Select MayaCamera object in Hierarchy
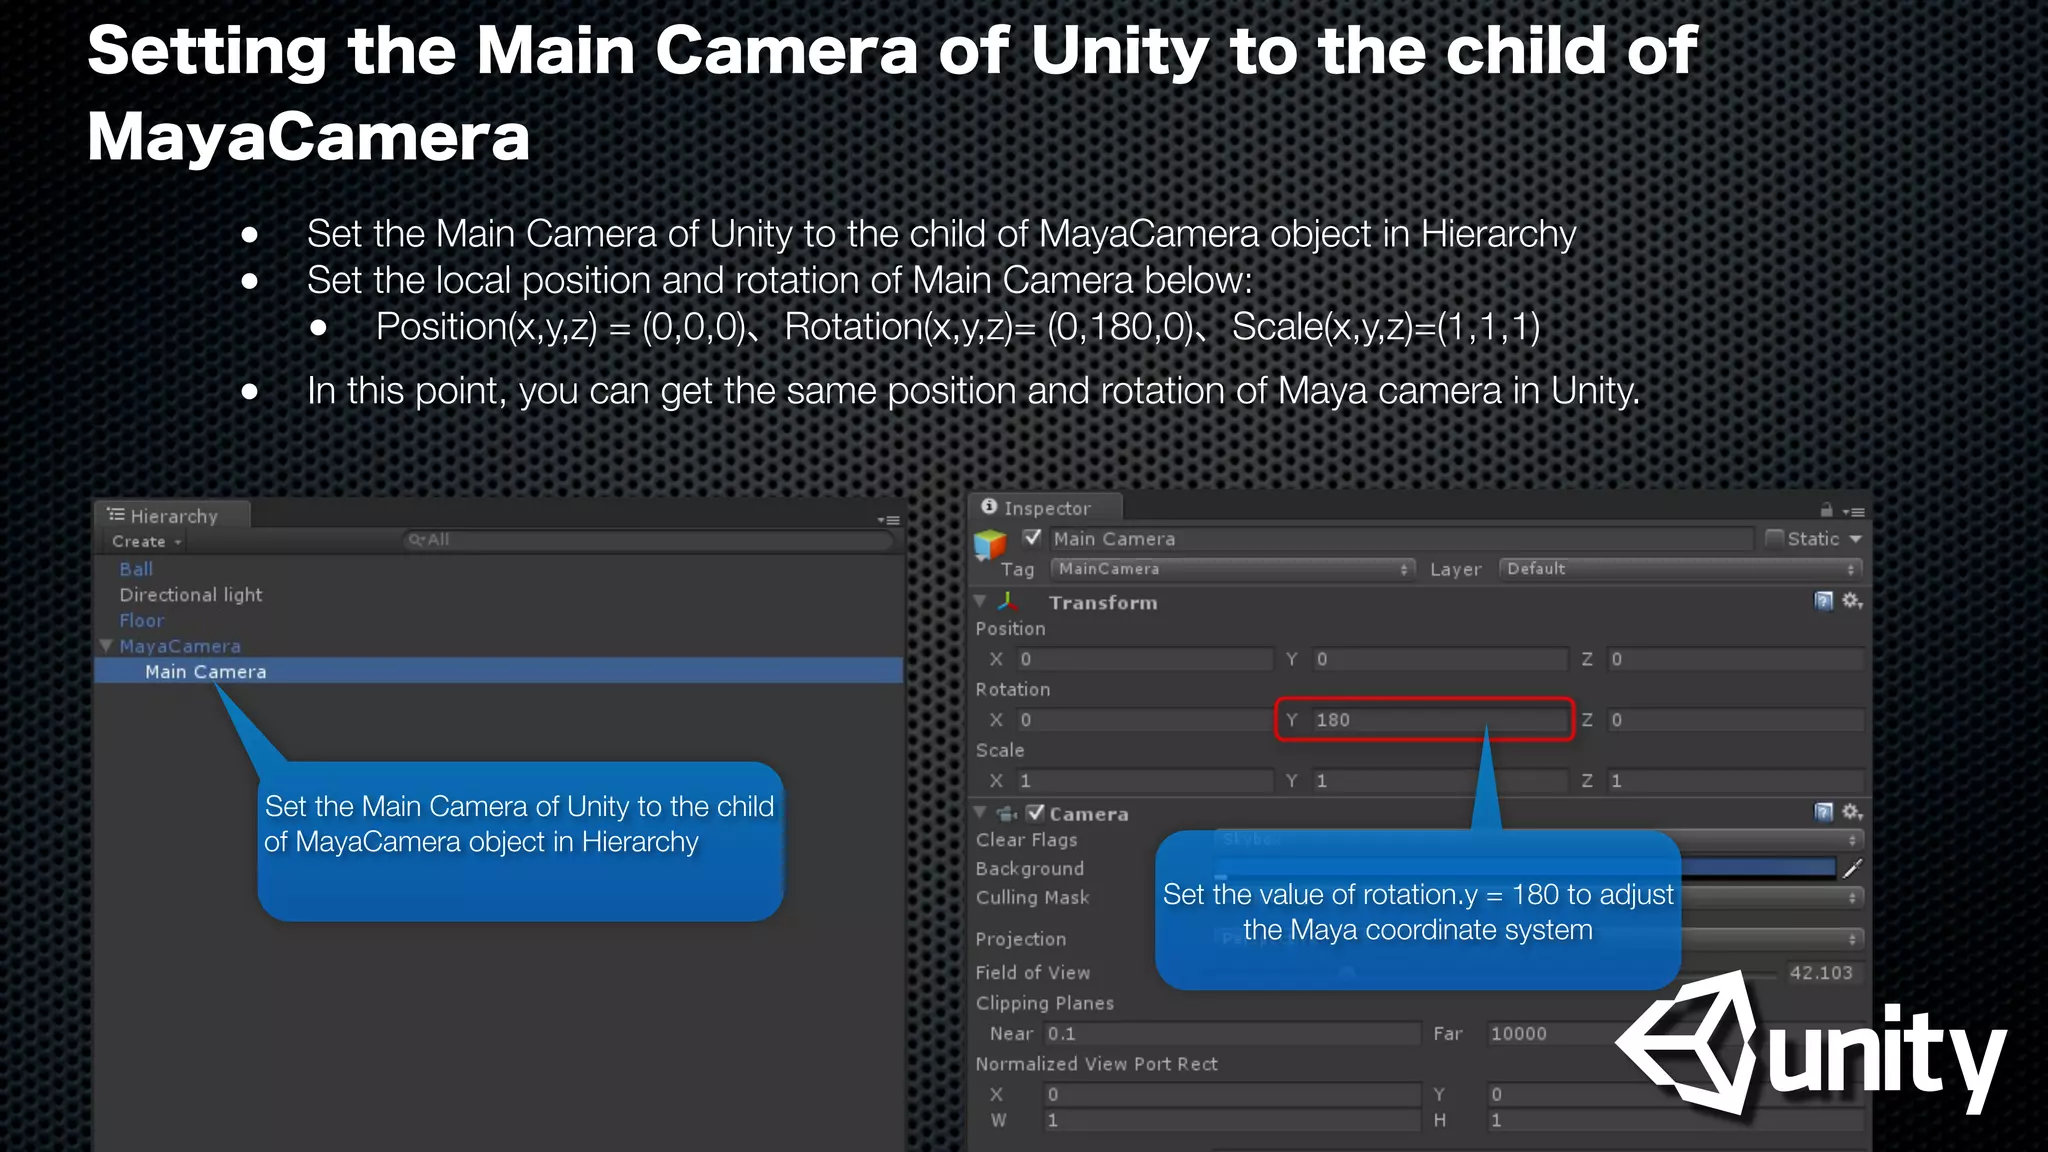Image resolution: width=2048 pixels, height=1152 pixels. 180,646
